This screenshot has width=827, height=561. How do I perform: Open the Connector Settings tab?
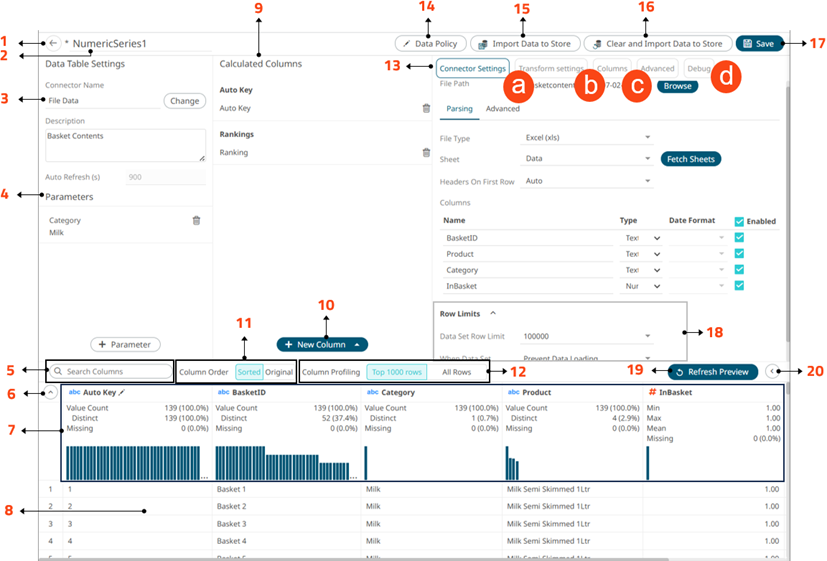coord(473,69)
